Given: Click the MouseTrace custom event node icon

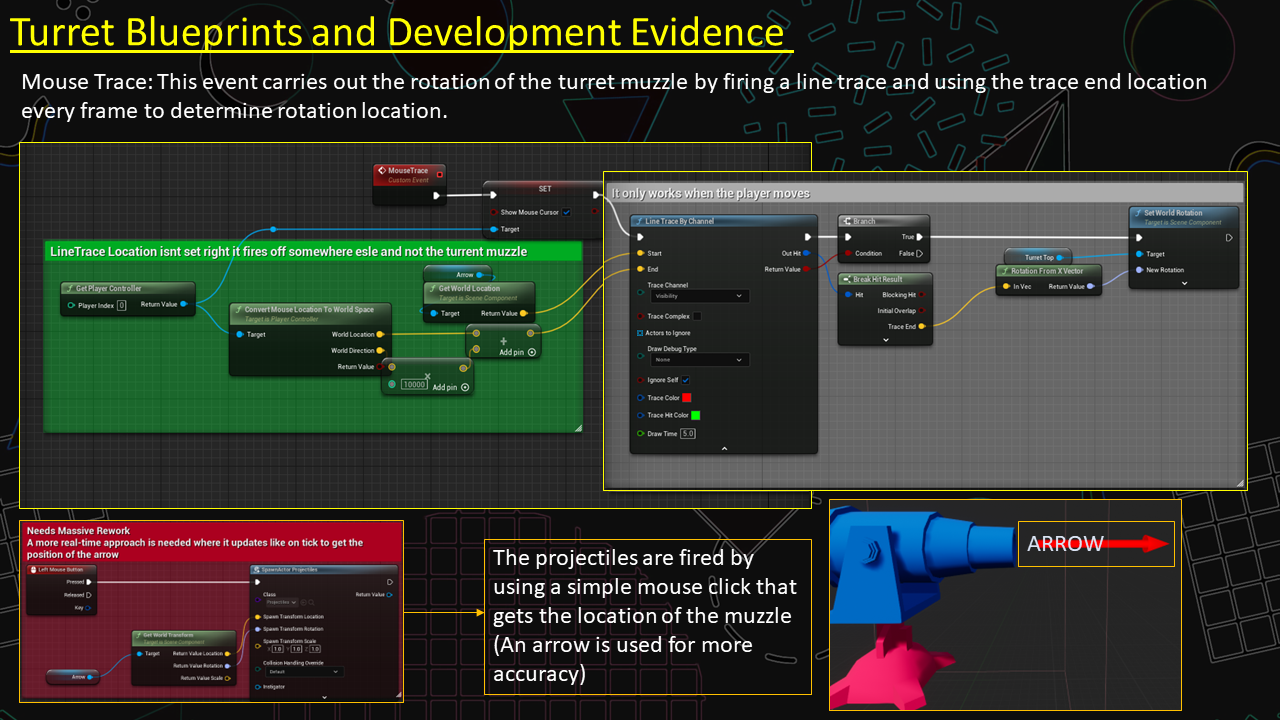Looking at the screenshot, I should pyautogui.click(x=383, y=171).
